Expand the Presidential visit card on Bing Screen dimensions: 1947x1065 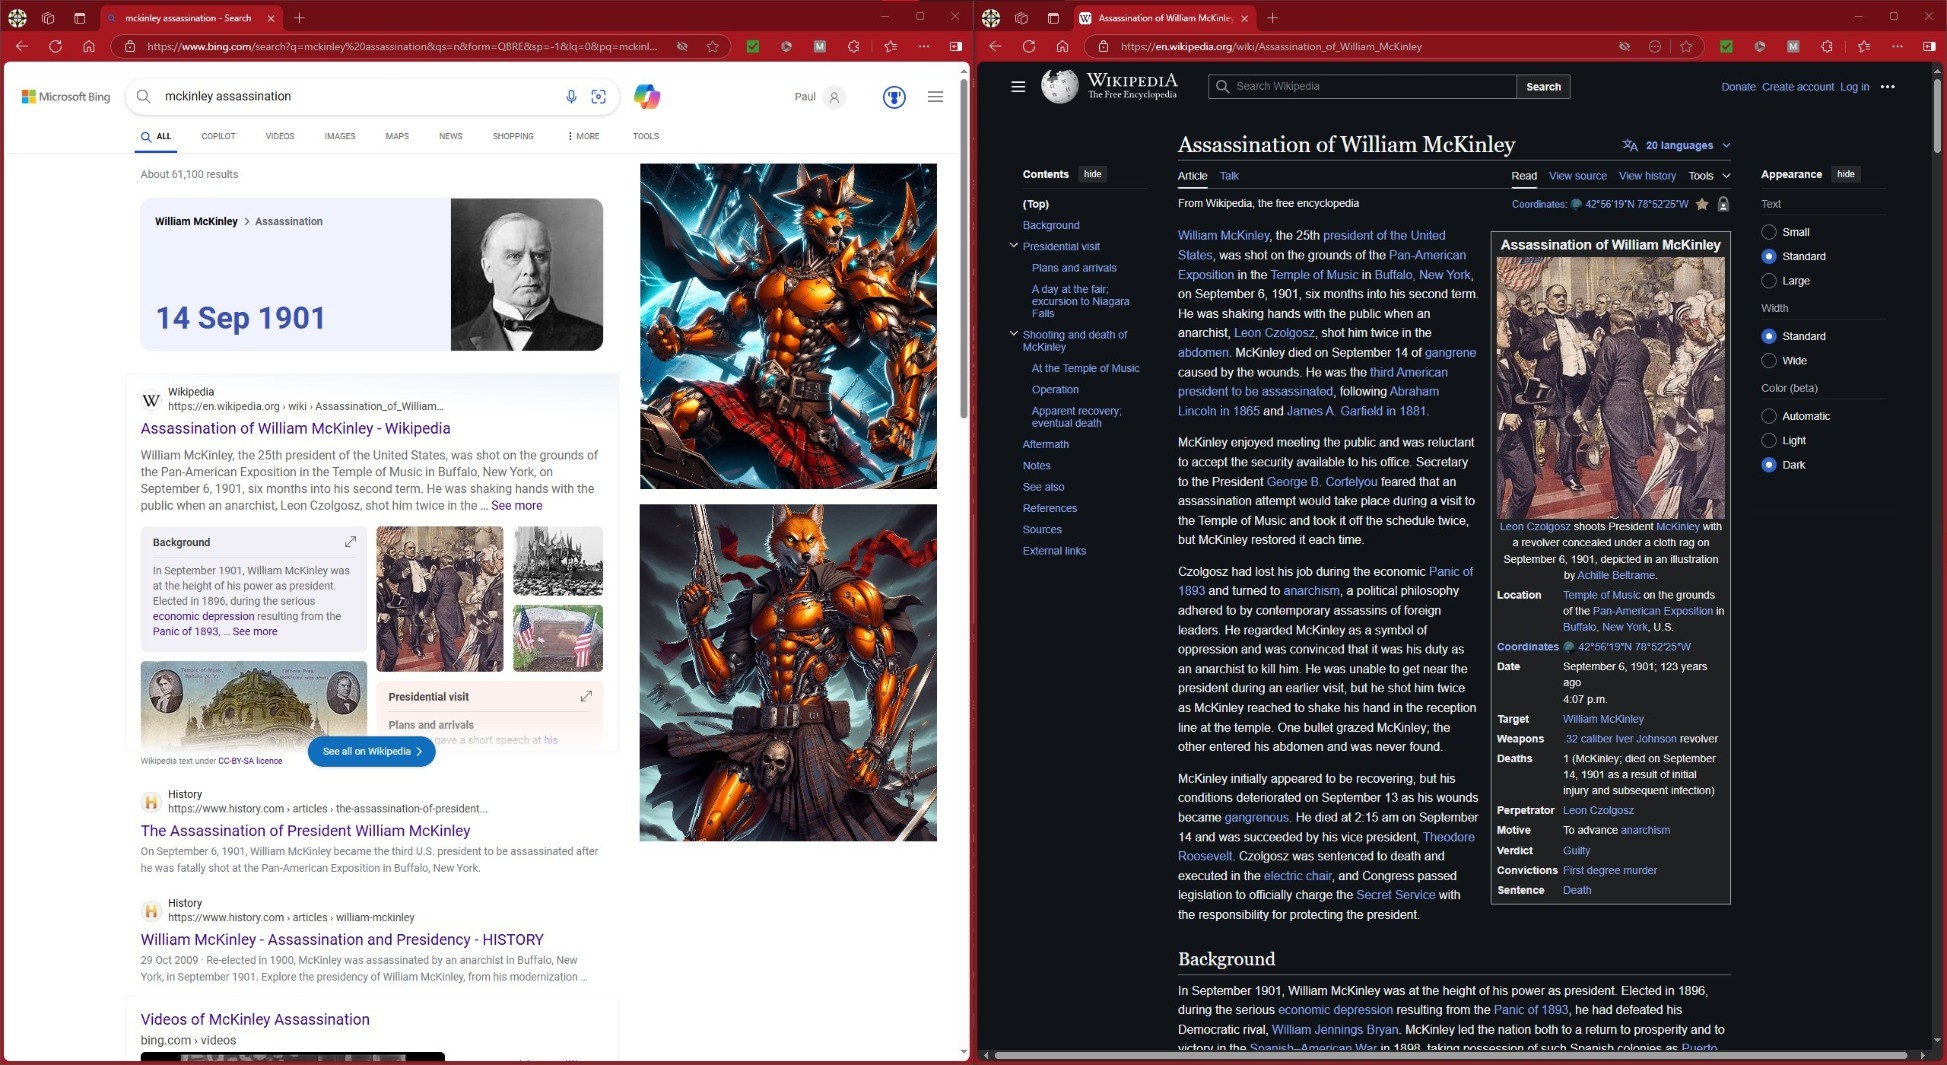point(586,696)
